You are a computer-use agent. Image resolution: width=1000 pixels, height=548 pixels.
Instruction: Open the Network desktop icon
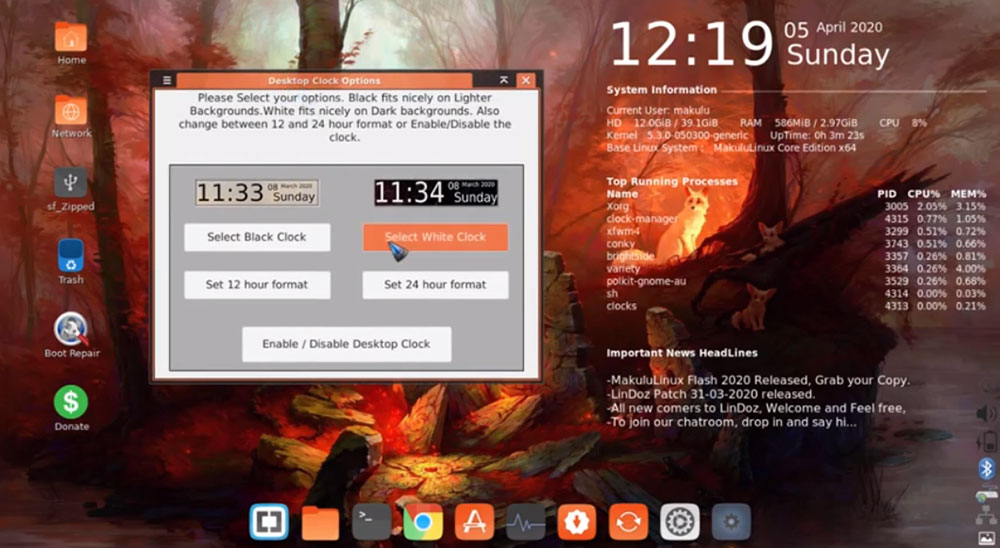71,117
